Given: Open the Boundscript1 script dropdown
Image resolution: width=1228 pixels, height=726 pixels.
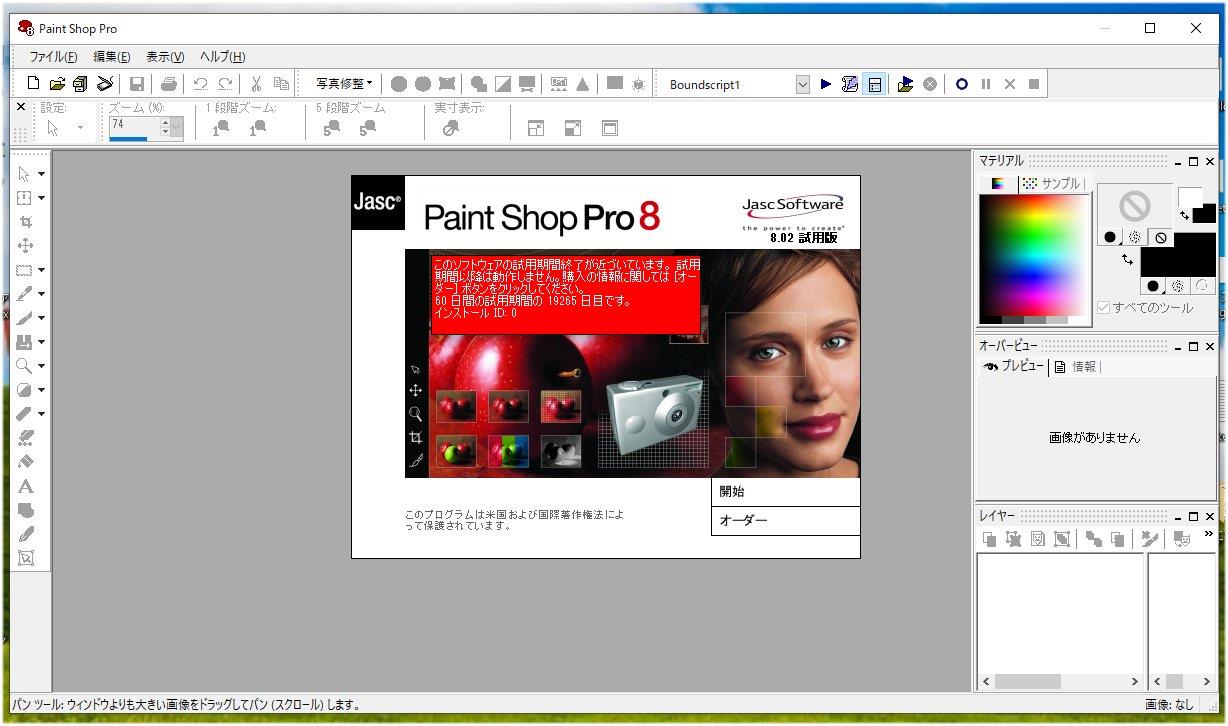Looking at the screenshot, I should pos(802,85).
